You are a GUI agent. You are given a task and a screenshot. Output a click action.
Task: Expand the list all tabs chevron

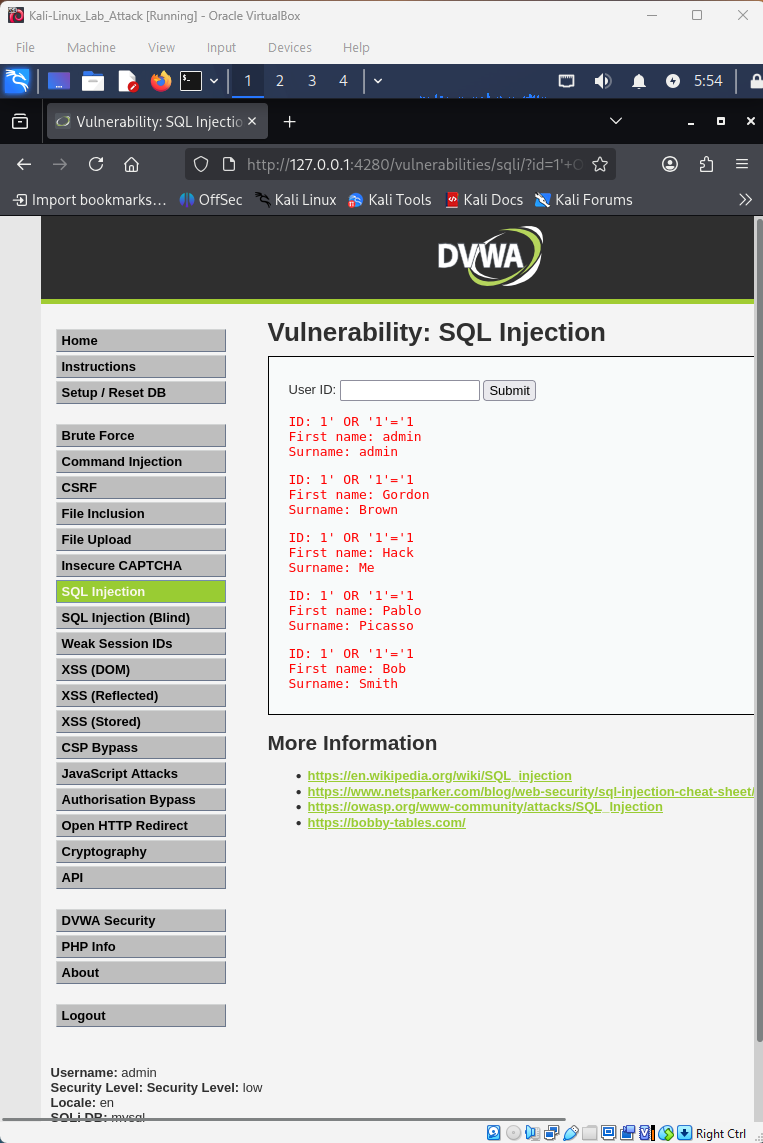(x=616, y=121)
